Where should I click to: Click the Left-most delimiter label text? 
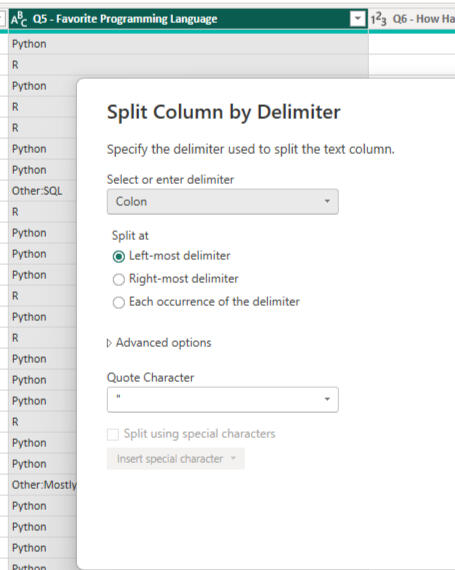pyautogui.click(x=180, y=256)
